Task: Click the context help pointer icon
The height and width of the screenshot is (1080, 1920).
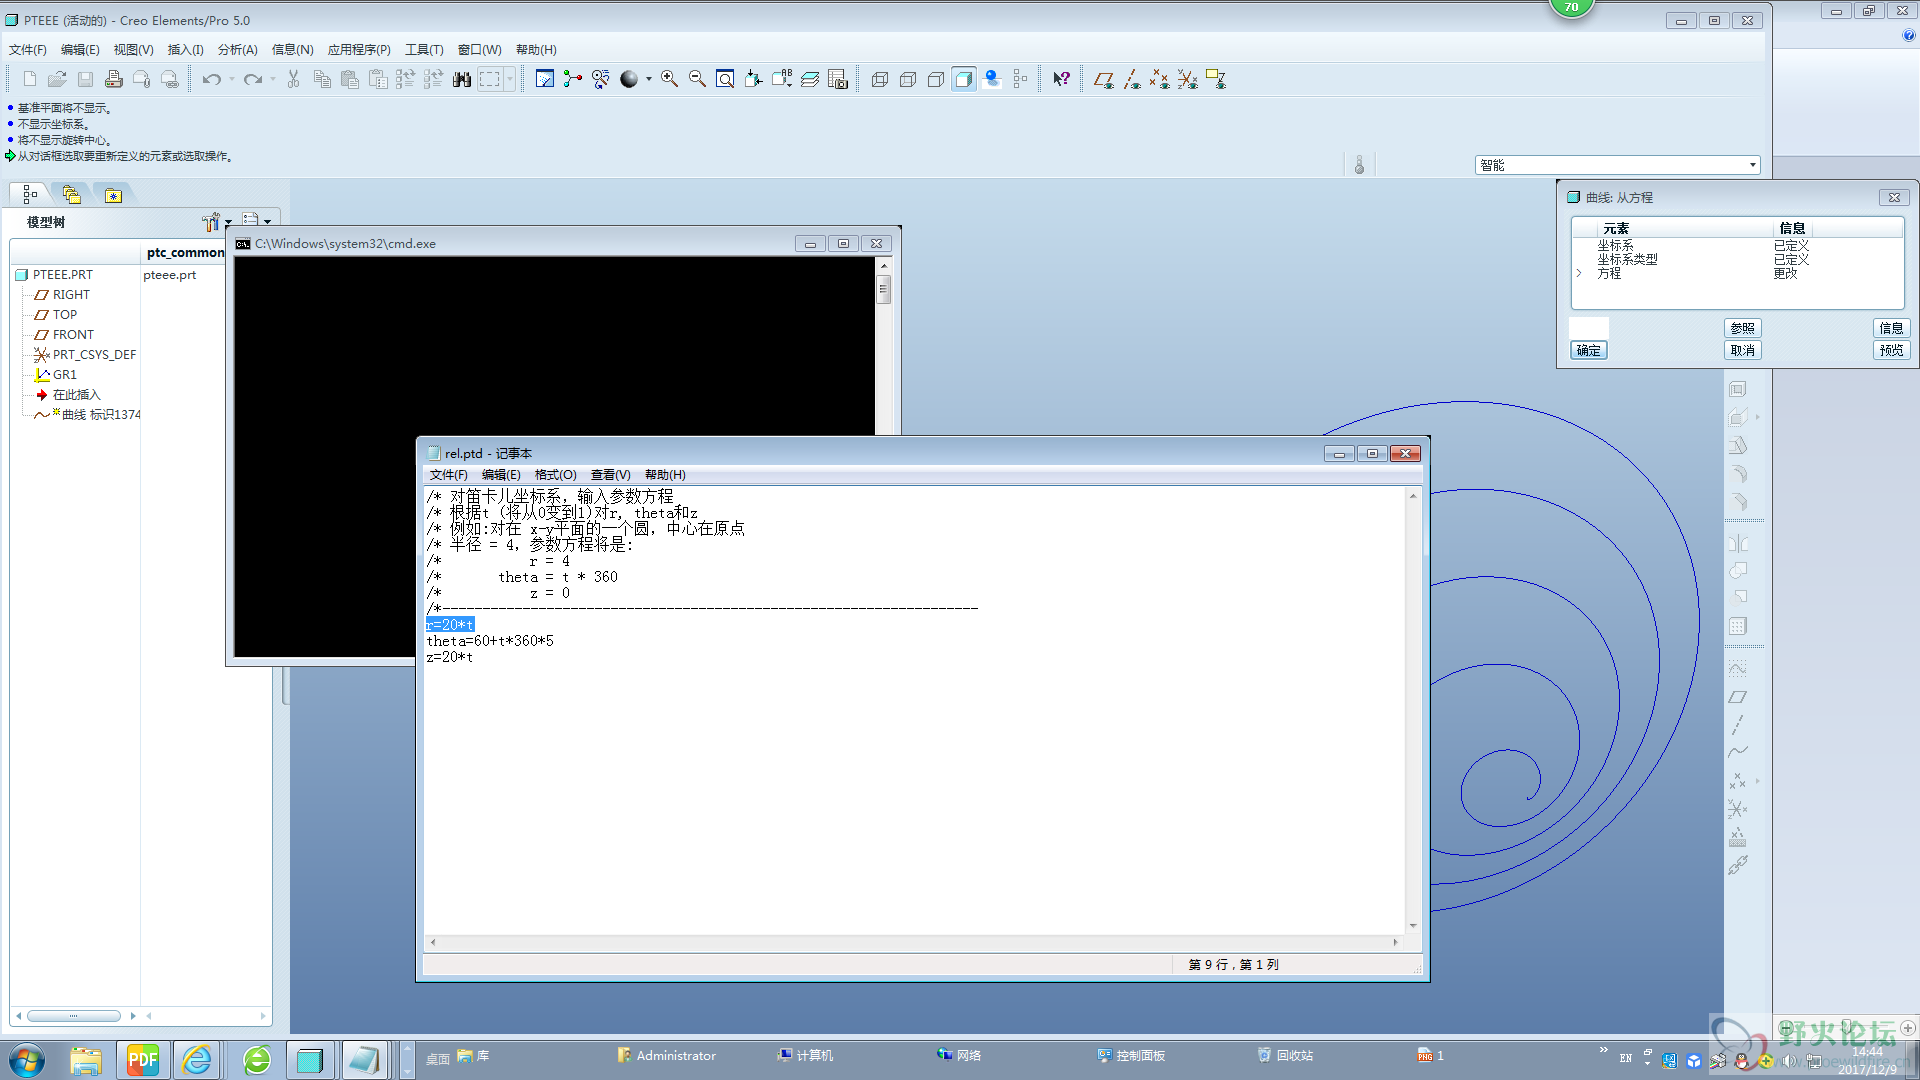Action: click(x=1061, y=79)
